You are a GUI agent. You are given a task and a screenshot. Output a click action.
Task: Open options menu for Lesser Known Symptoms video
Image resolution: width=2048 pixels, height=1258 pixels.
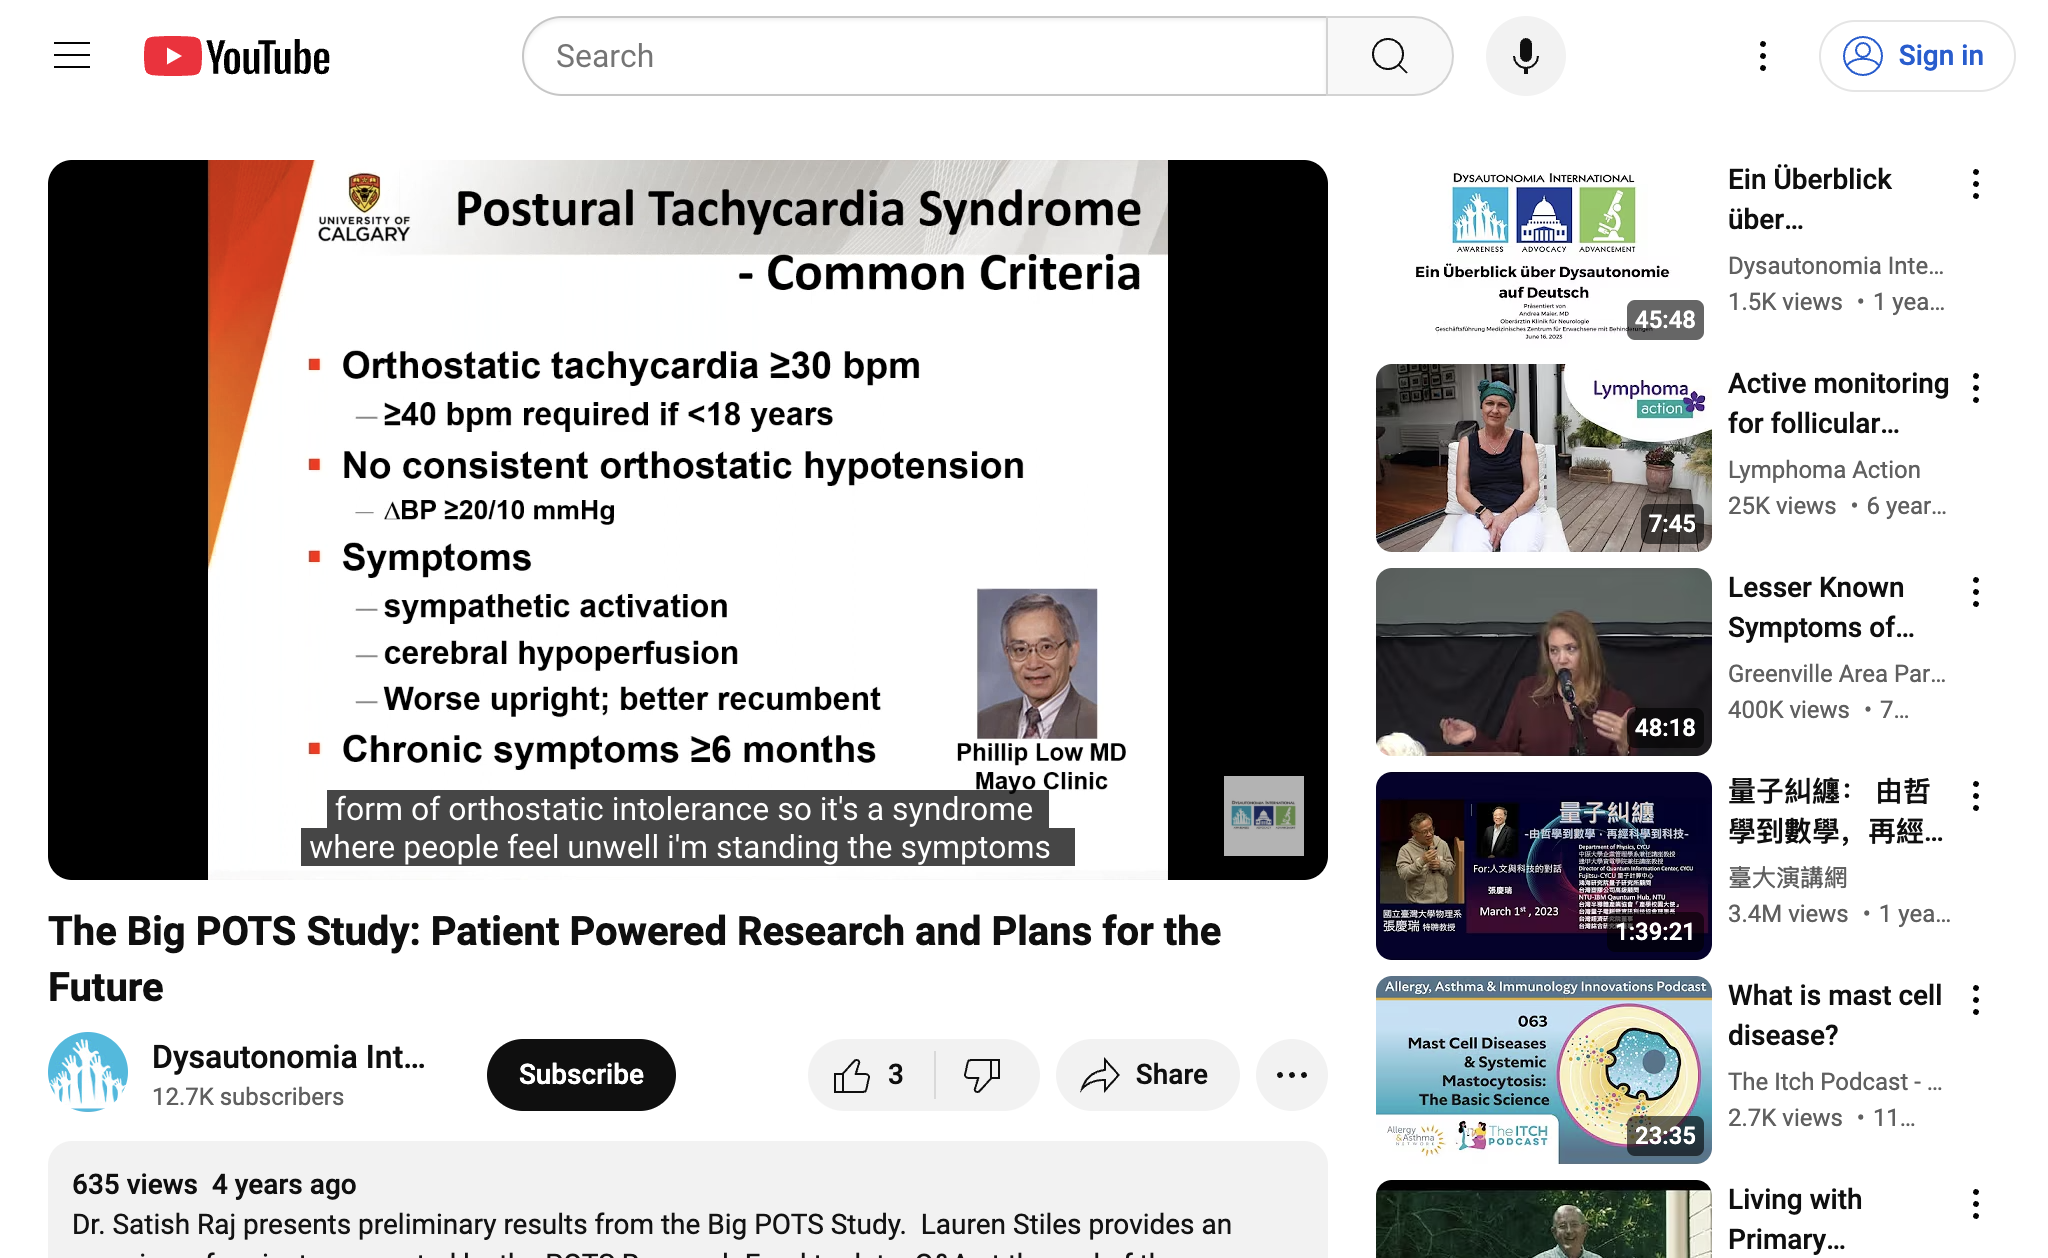[1976, 592]
